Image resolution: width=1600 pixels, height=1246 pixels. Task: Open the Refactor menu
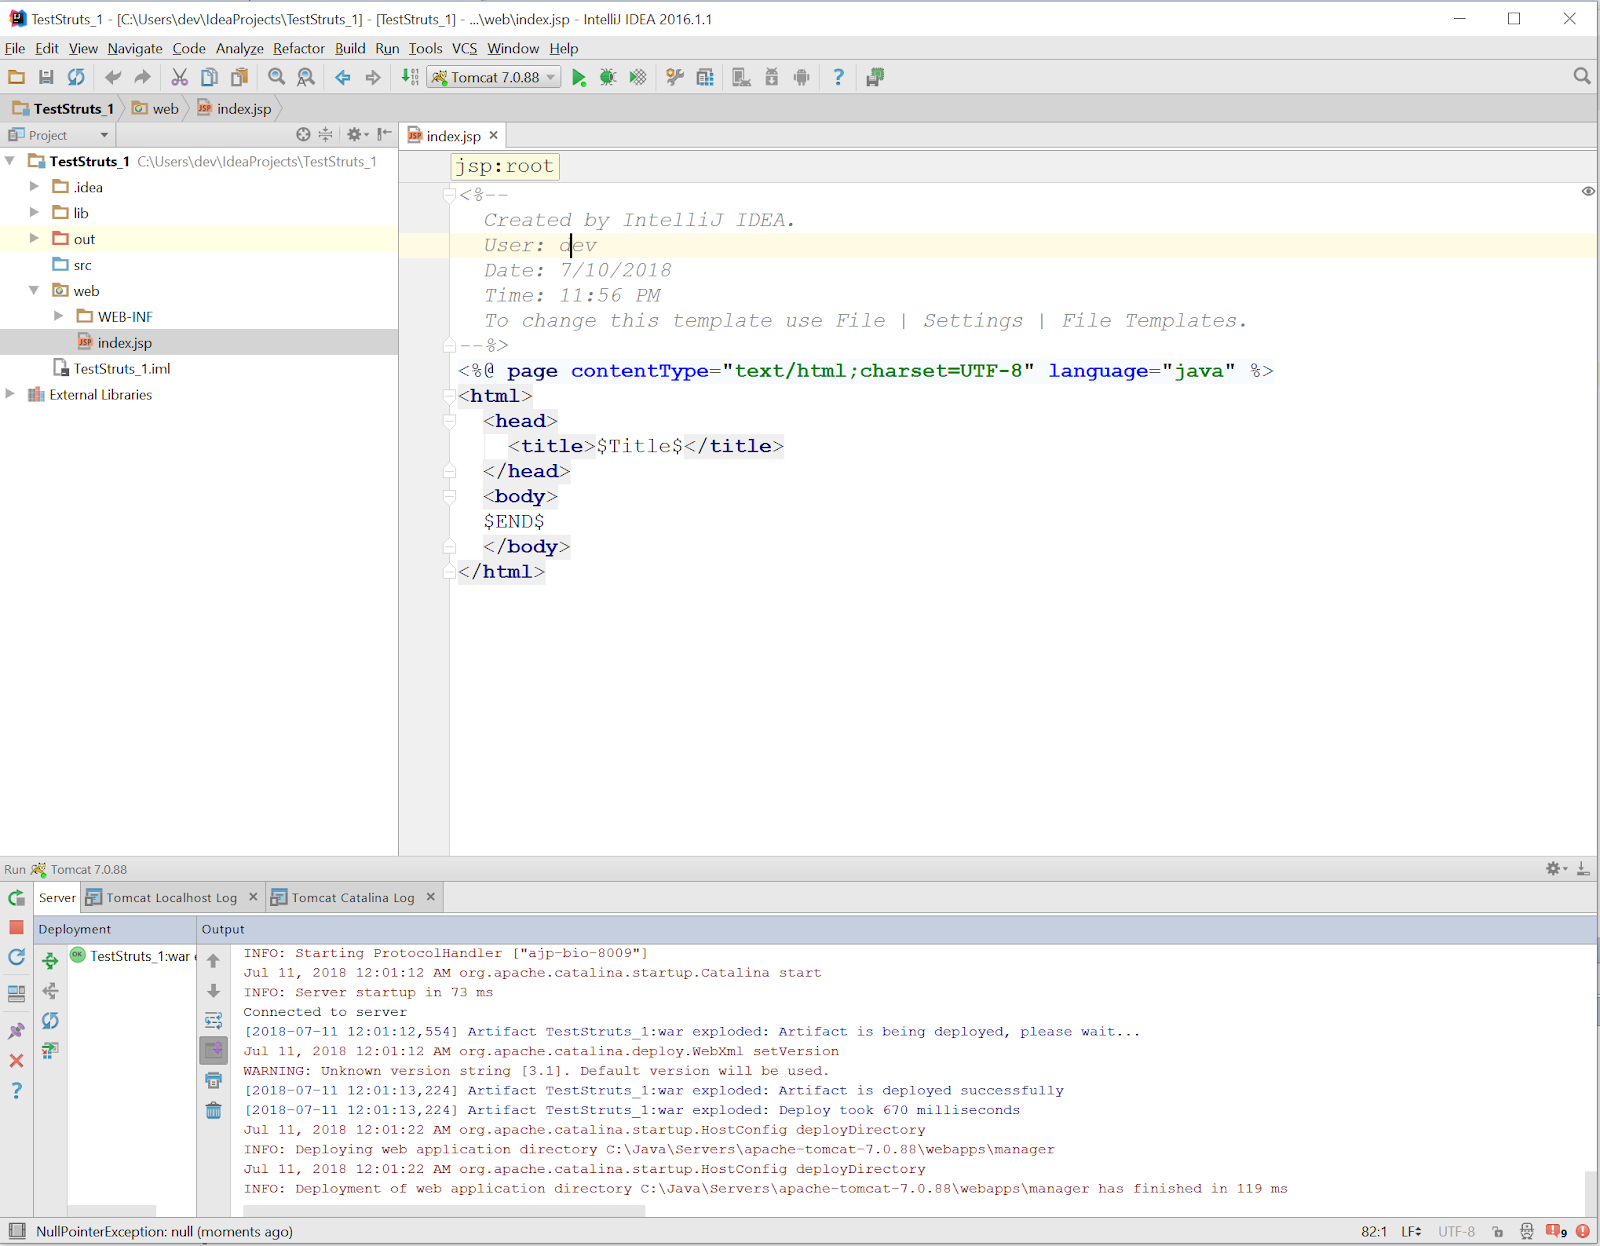pyautogui.click(x=298, y=48)
